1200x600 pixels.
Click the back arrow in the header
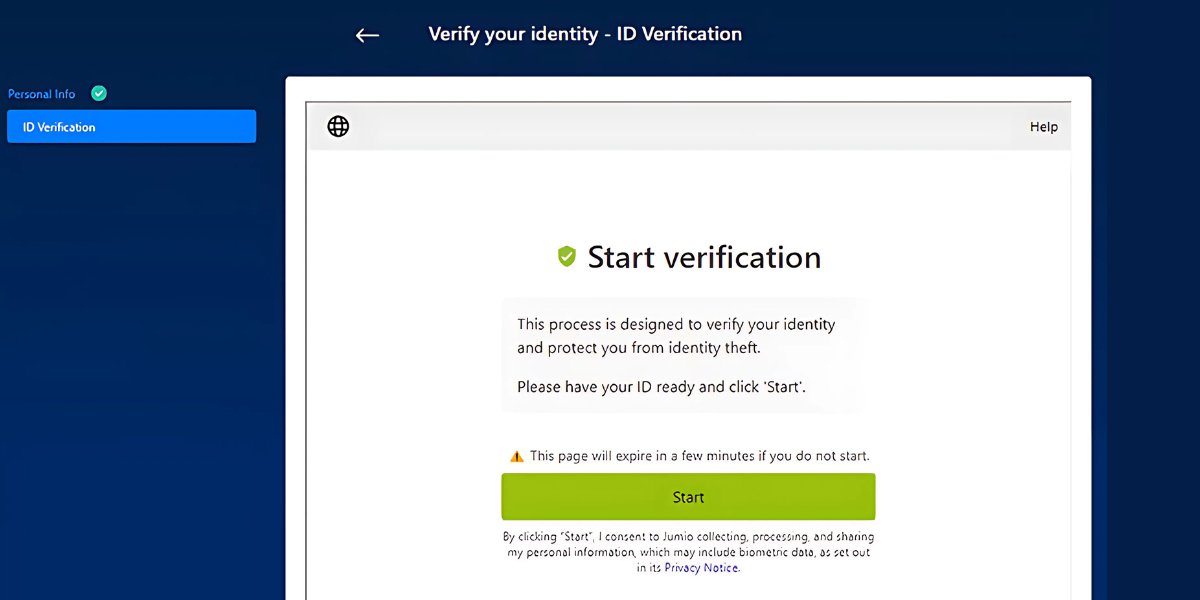tap(367, 35)
